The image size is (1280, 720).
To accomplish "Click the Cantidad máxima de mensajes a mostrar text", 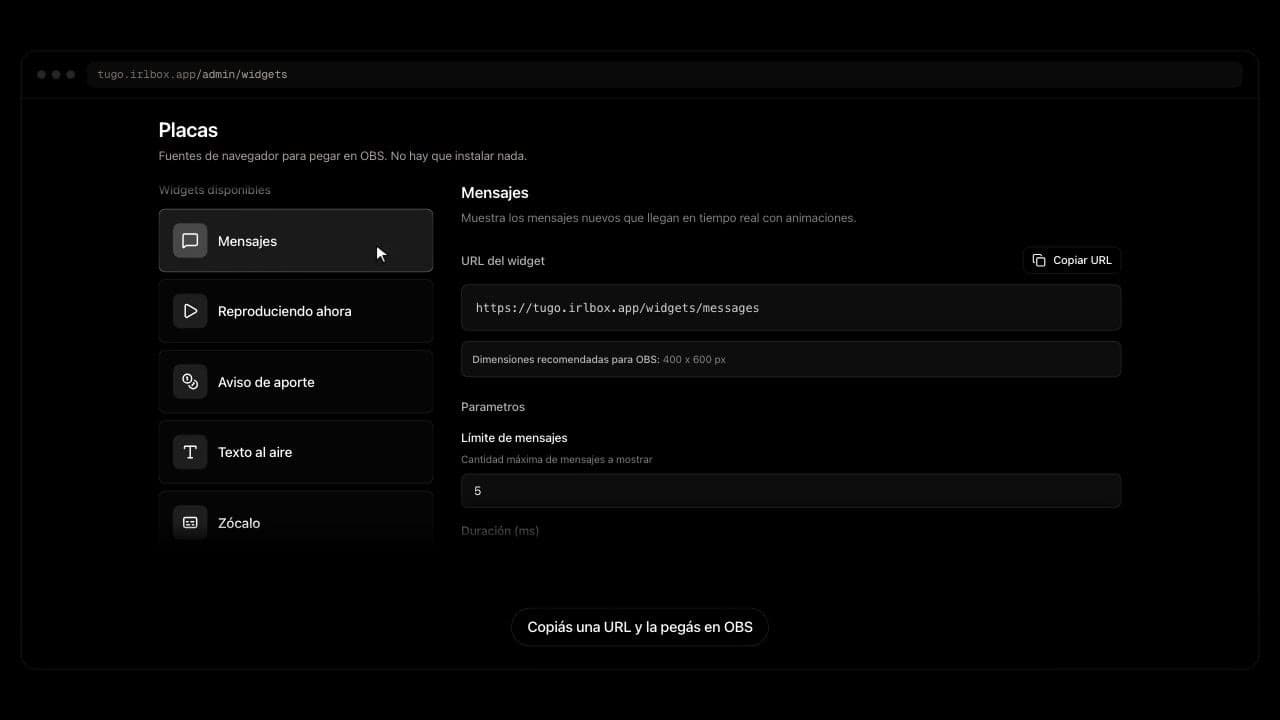I will pyautogui.click(x=557, y=460).
